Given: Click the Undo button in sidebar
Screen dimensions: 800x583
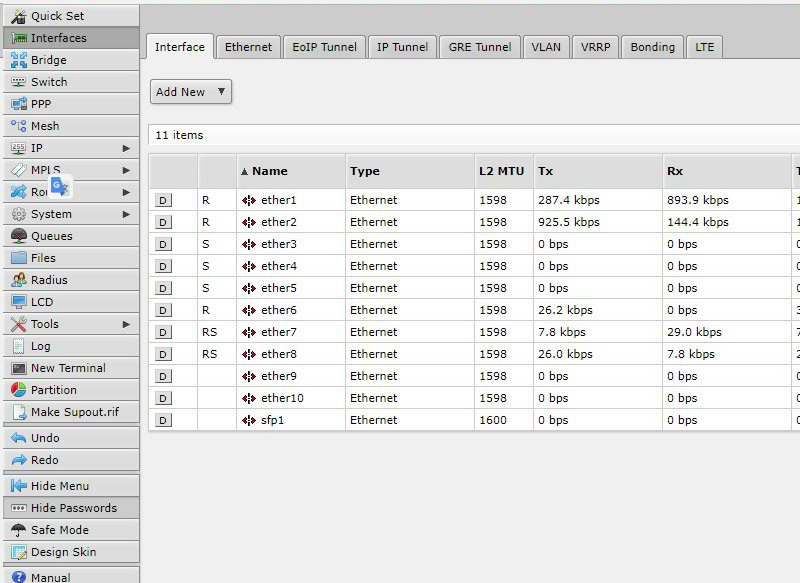Looking at the screenshot, I should 45,438.
